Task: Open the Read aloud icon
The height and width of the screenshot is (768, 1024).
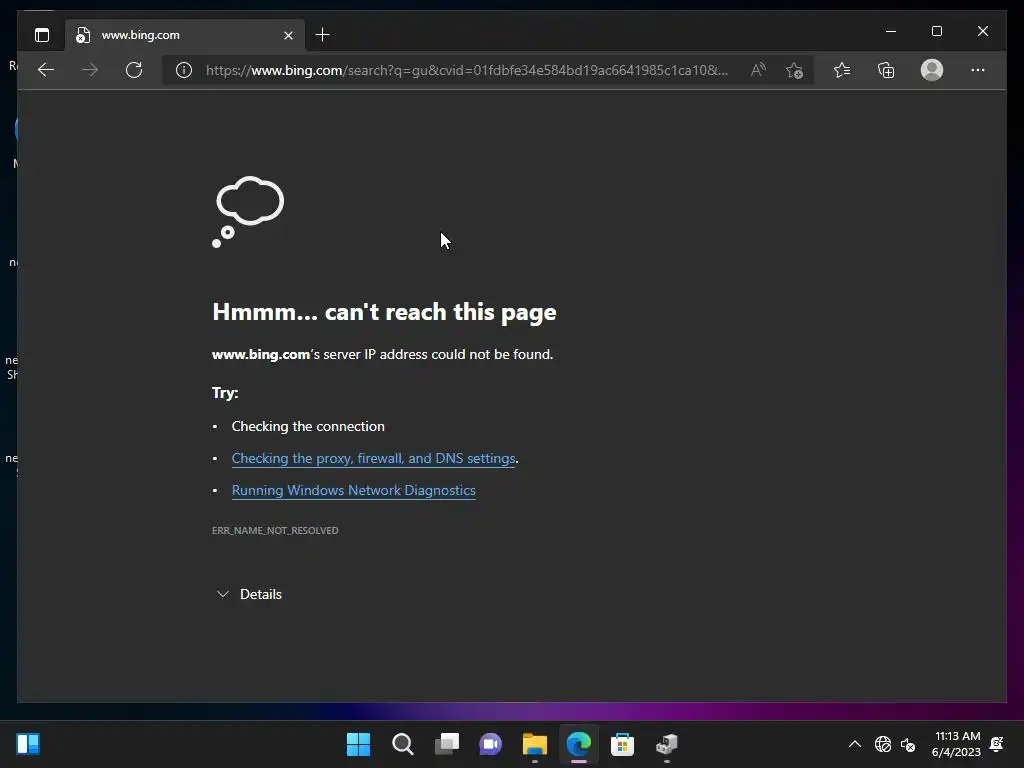Action: tap(758, 70)
